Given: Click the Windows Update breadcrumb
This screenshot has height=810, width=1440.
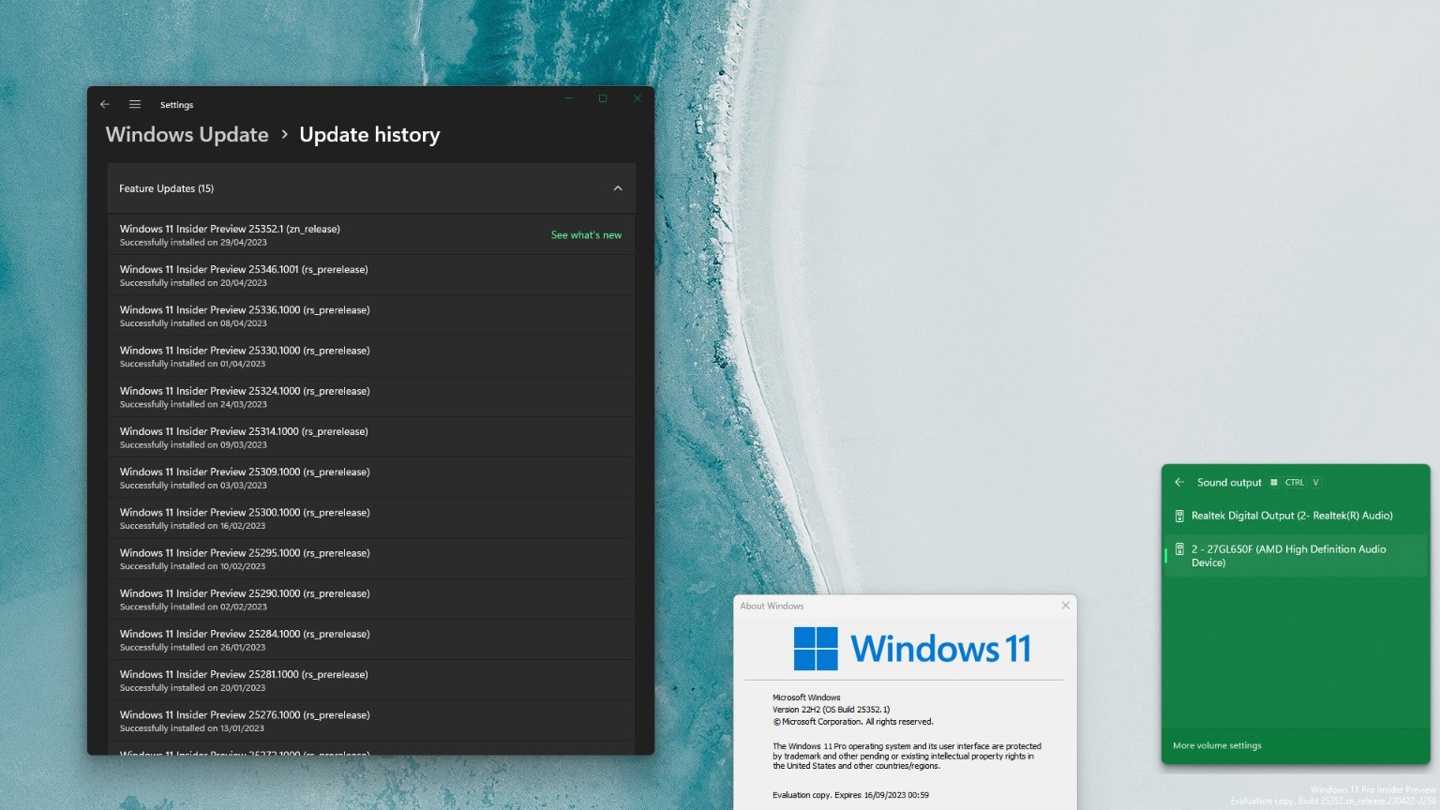Looking at the screenshot, I should 186,134.
